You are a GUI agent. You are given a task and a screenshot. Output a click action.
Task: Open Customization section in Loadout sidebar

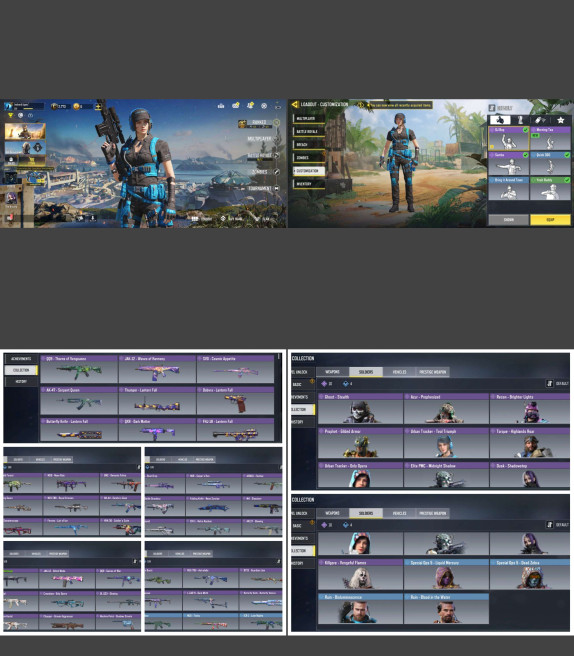pyautogui.click(x=309, y=171)
